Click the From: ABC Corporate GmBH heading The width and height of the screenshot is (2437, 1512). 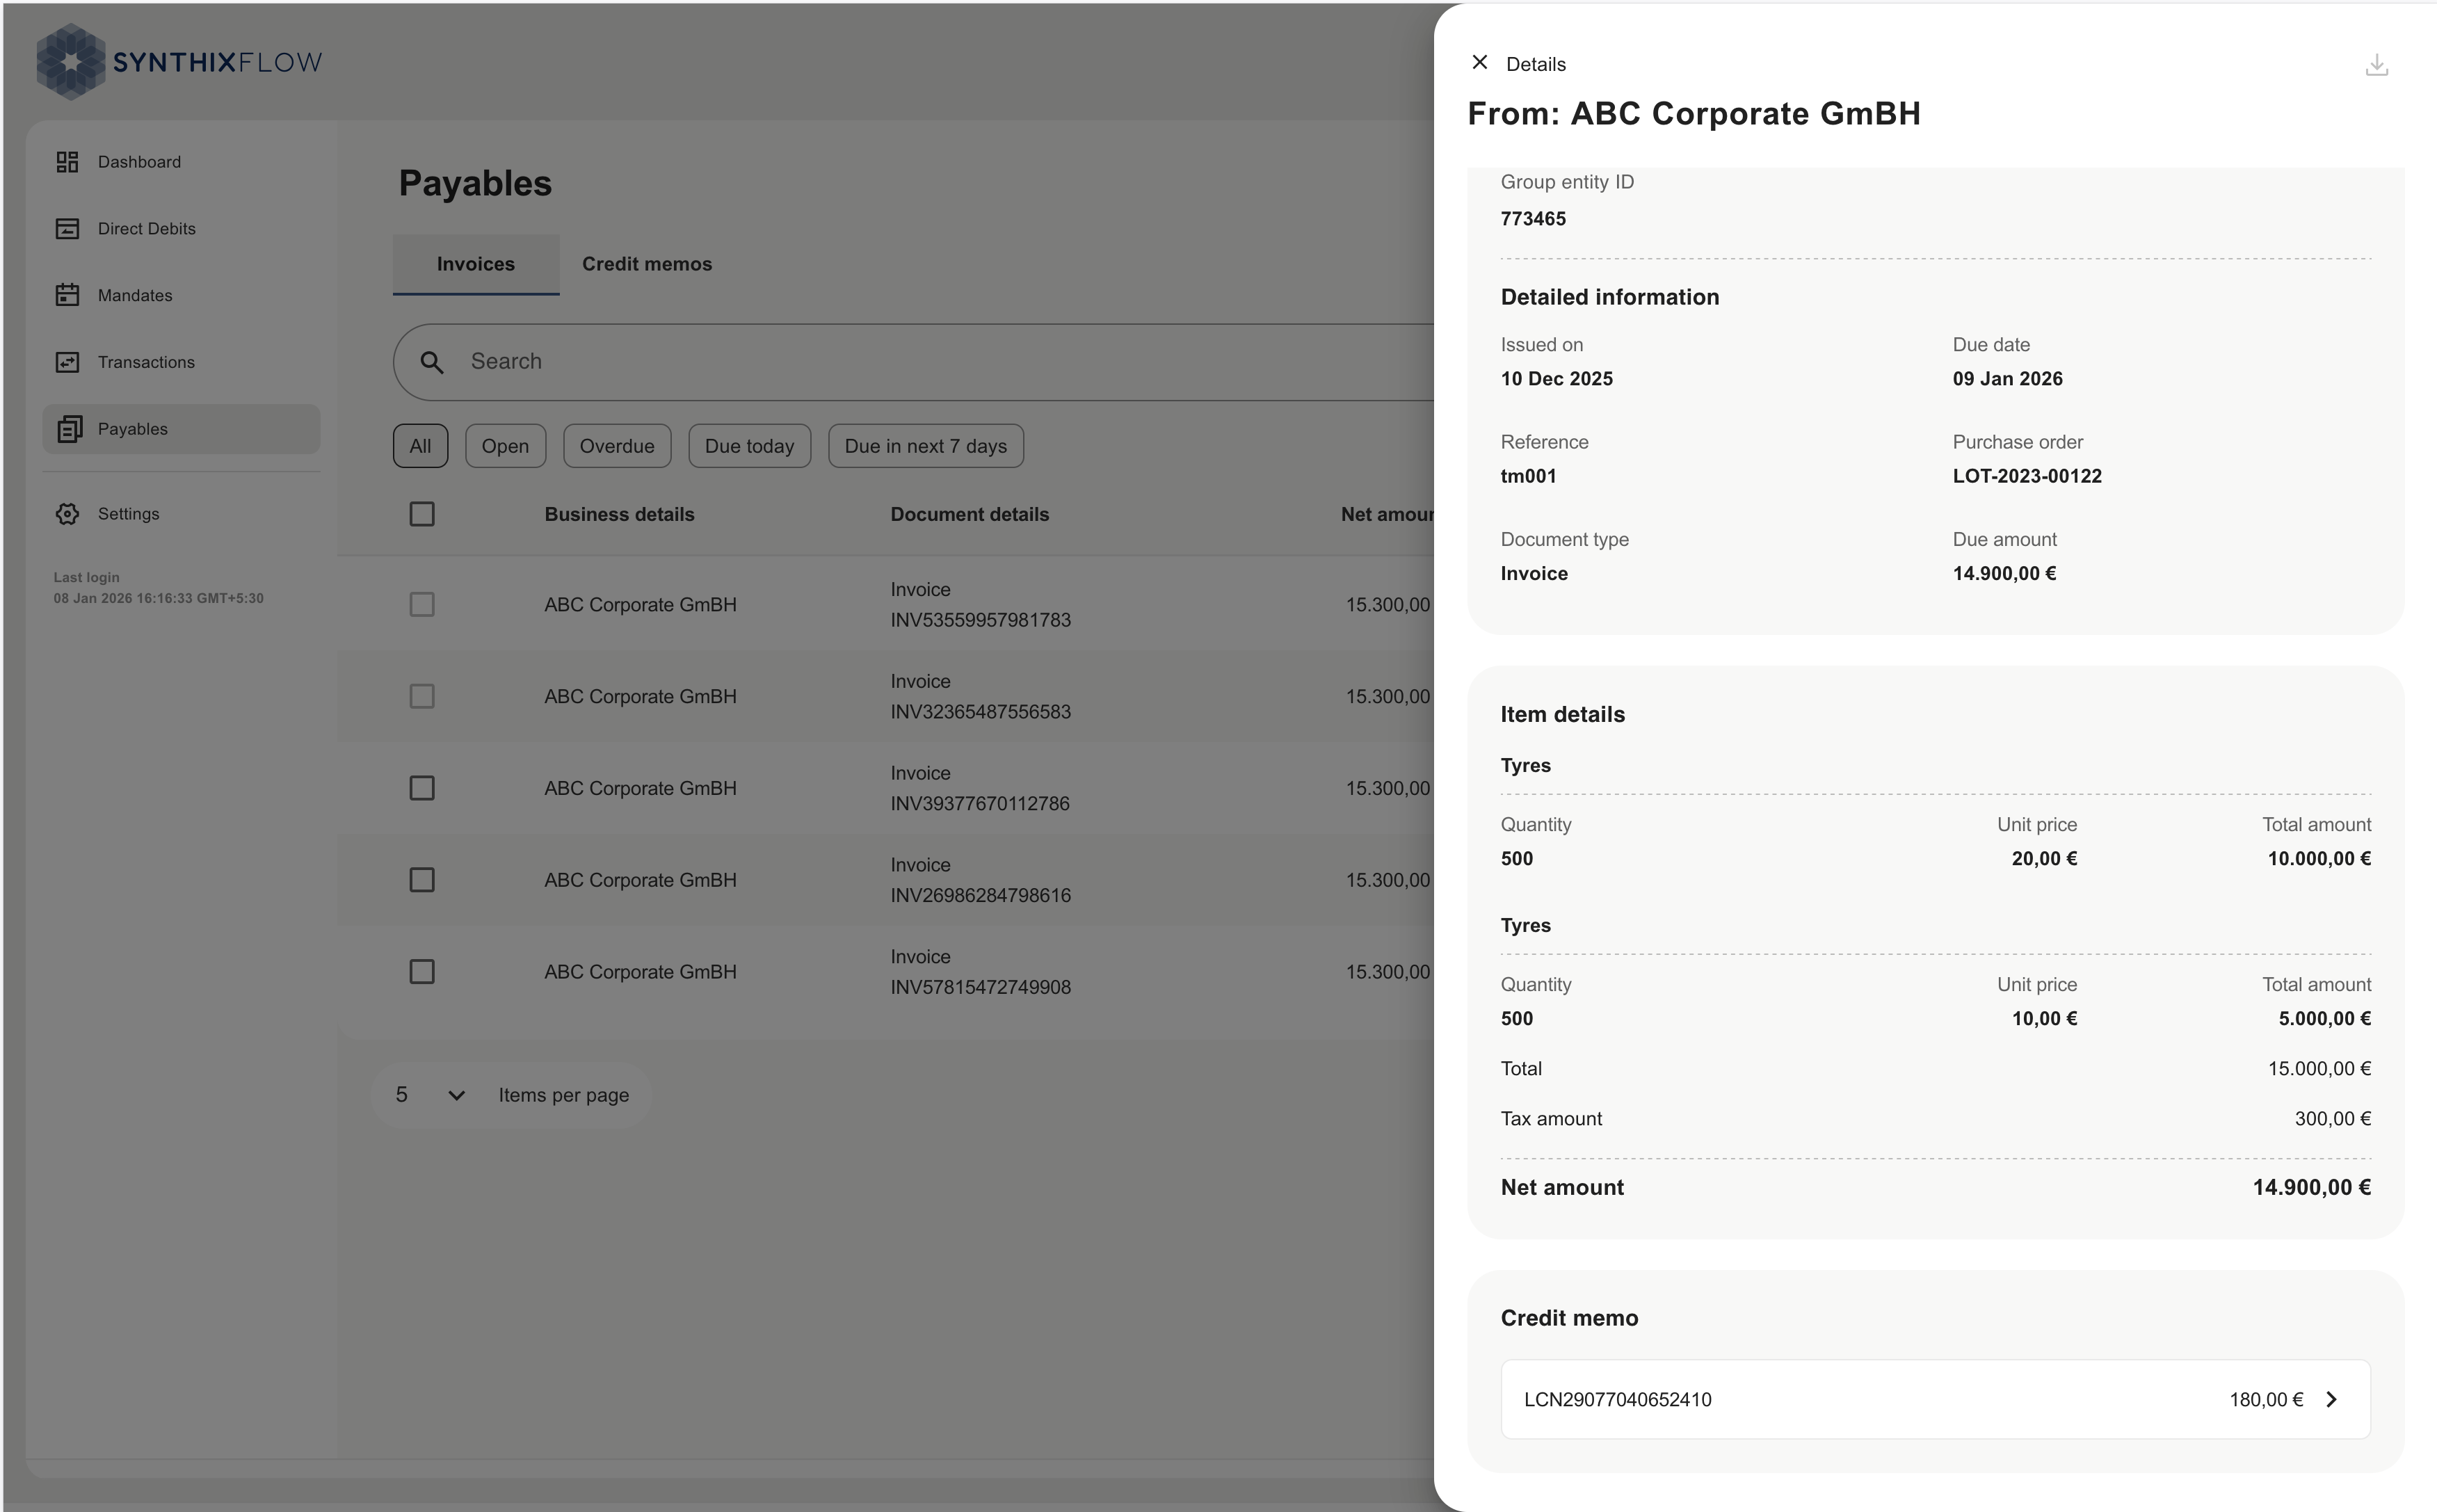click(1694, 114)
